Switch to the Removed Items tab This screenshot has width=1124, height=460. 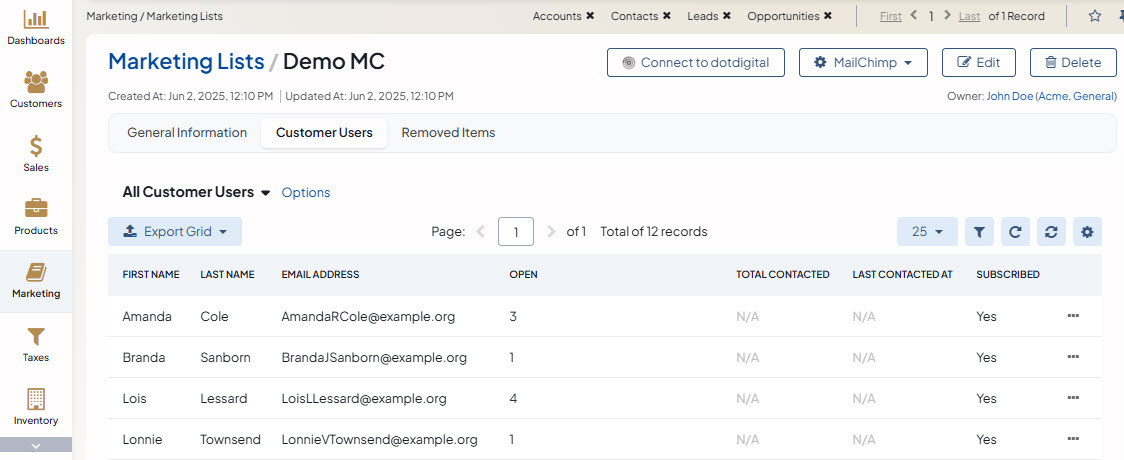coord(448,133)
